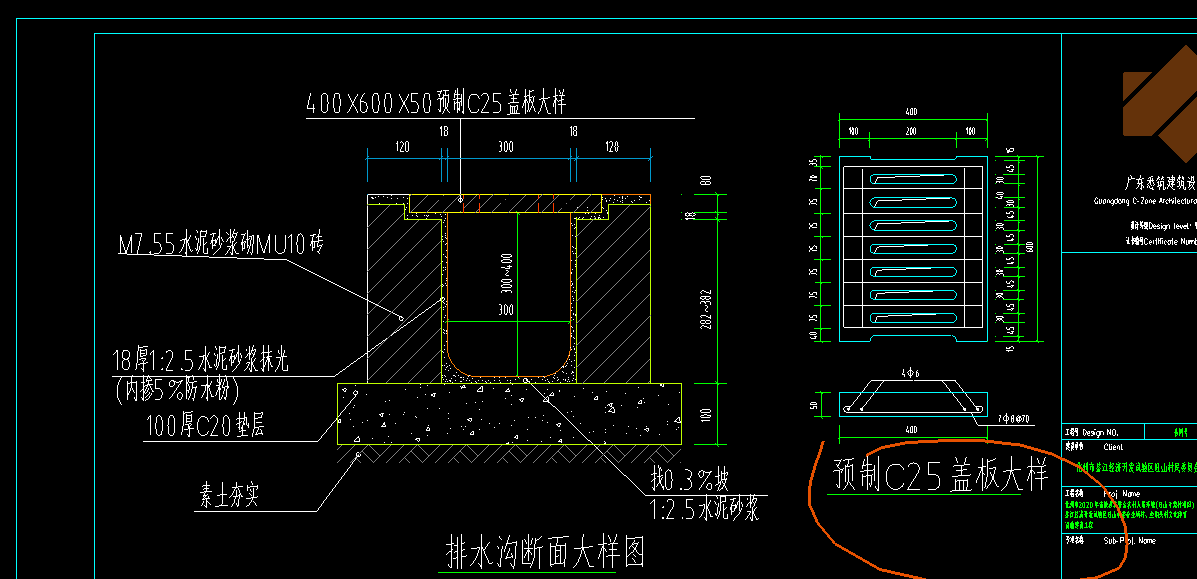Select the annotation "18厚1:2.5水泥砂浆抹光"
This screenshot has height=579, width=1197.
[x=201, y=361]
